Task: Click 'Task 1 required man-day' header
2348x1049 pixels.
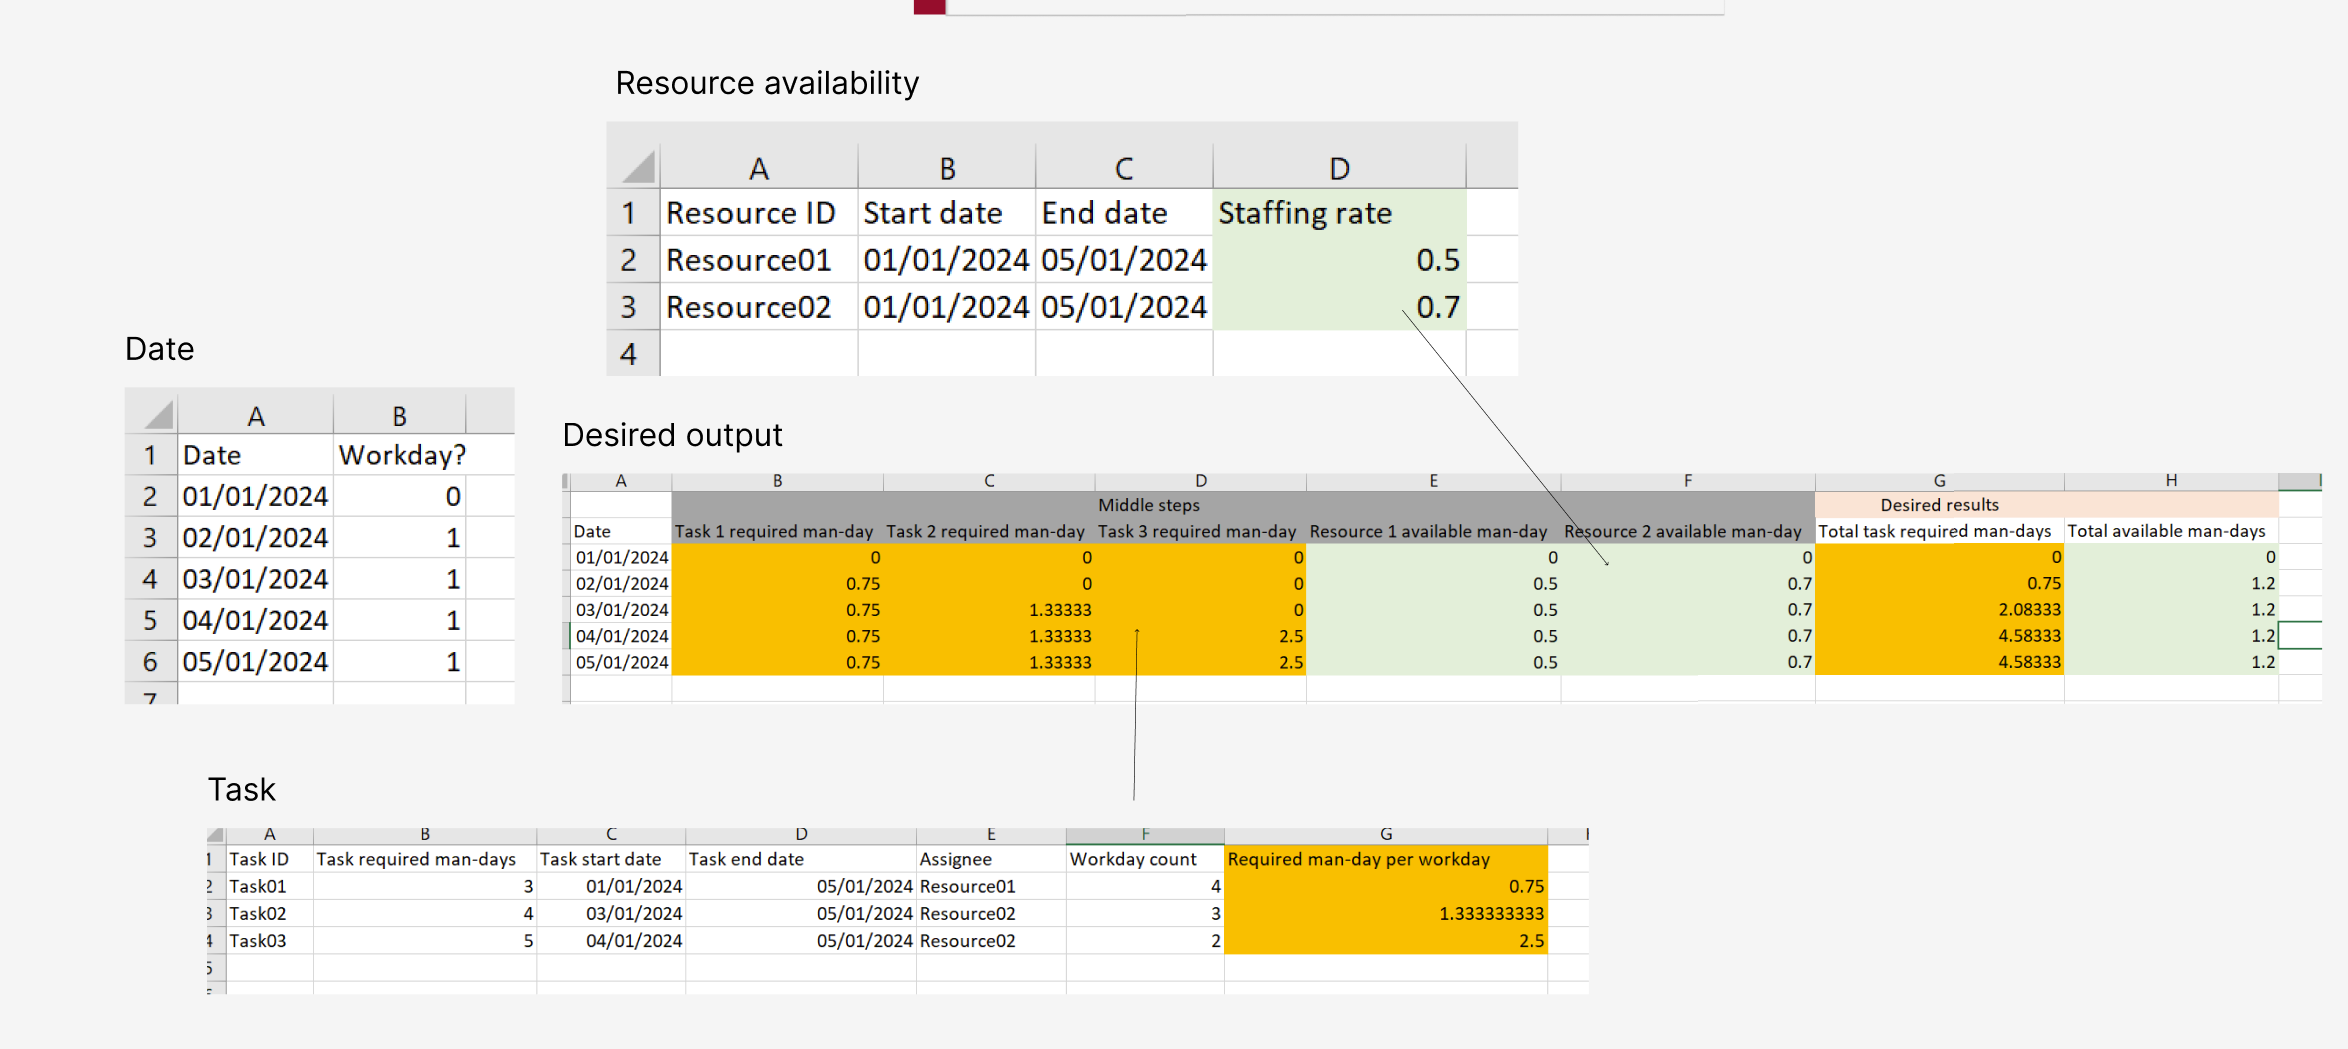Action: click(777, 531)
